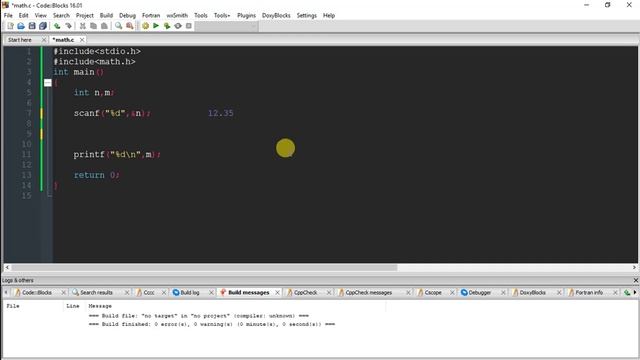This screenshot has width=640, height=360.
Task: Open the View menu
Action: tap(40, 16)
